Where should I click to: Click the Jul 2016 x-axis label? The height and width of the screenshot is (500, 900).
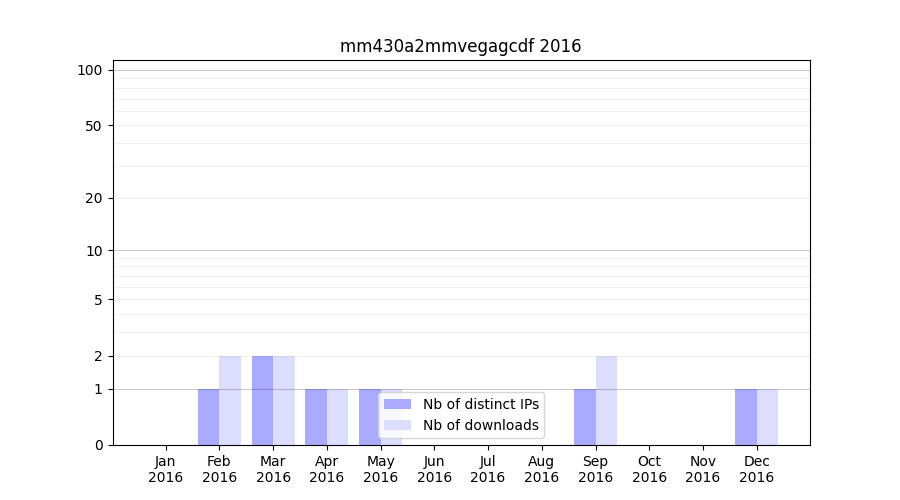pos(488,469)
